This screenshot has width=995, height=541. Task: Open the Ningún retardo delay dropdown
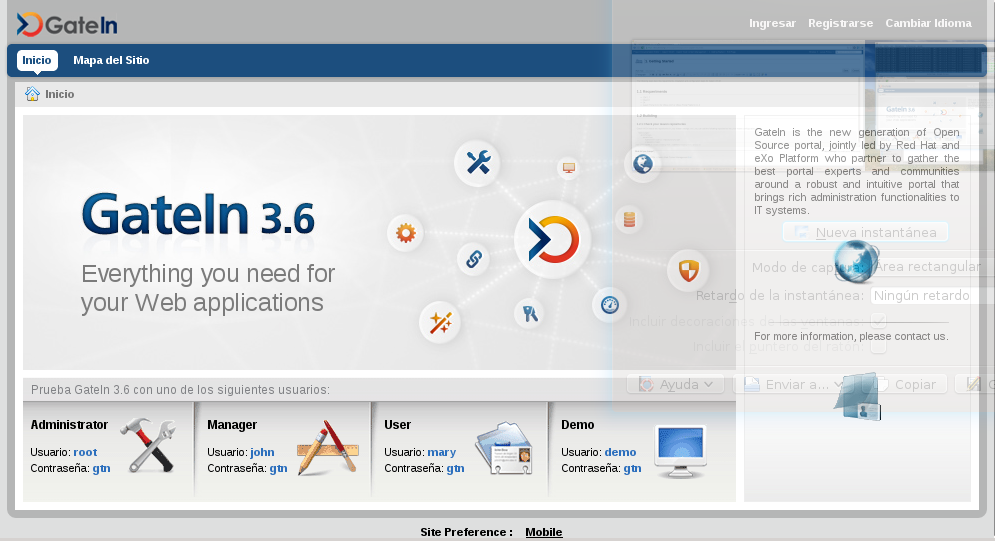coord(930,296)
